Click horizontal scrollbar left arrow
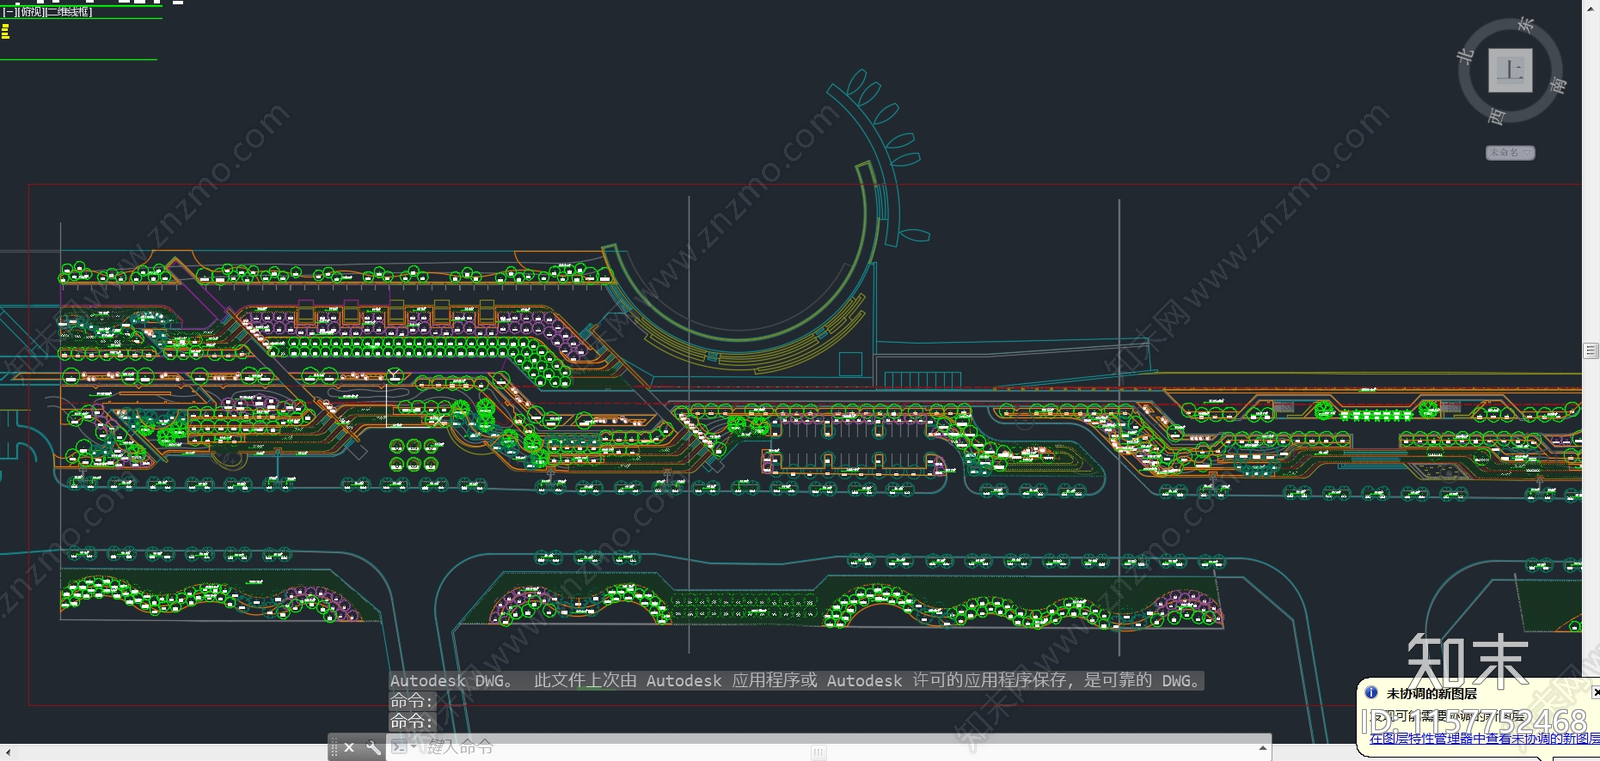This screenshot has width=1600, height=761. click(x=8, y=752)
